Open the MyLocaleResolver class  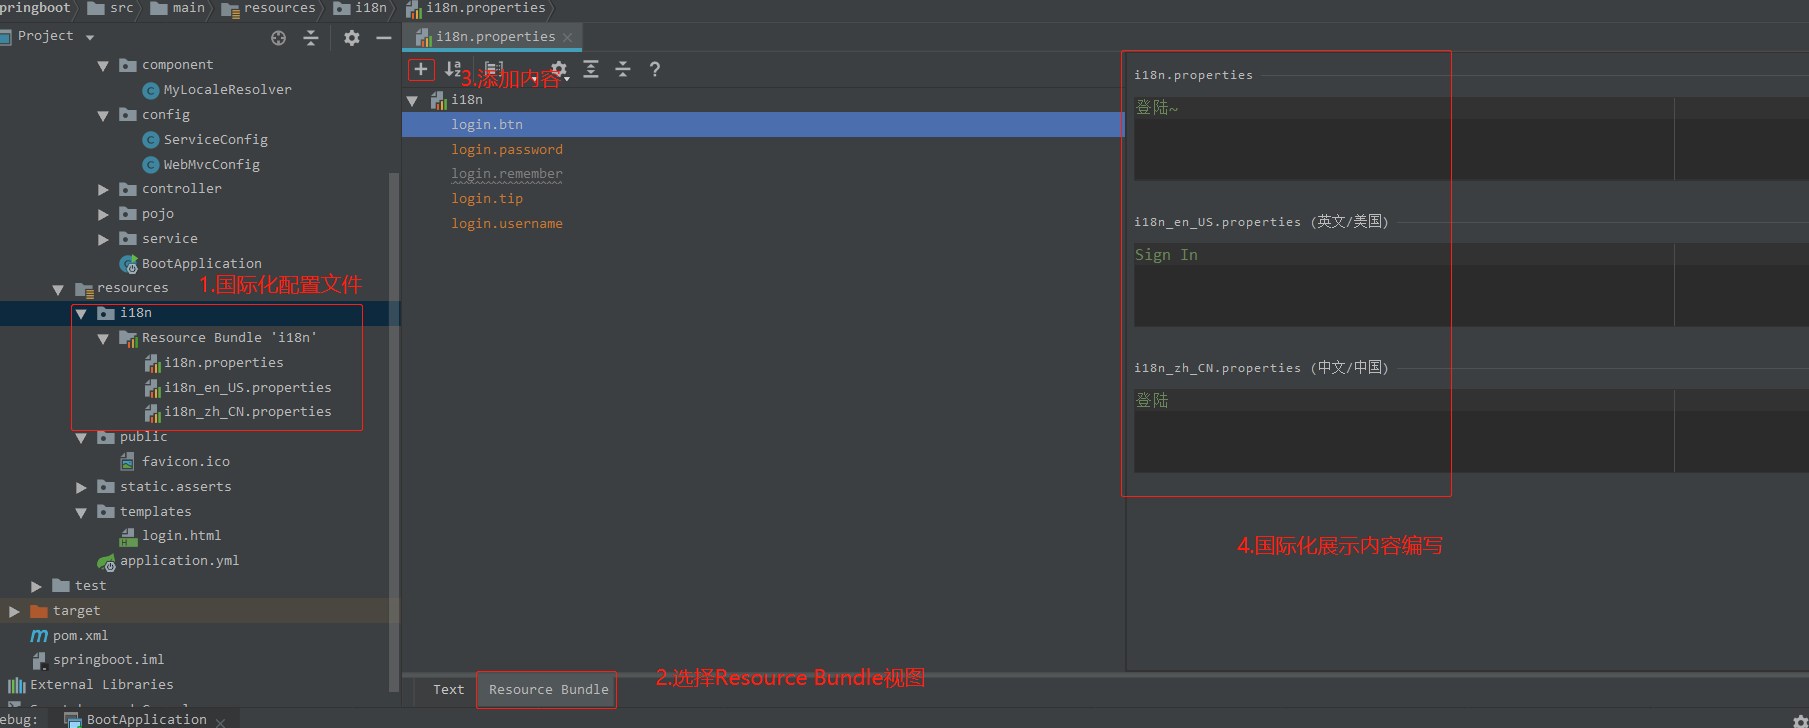pyautogui.click(x=217, y=90)
